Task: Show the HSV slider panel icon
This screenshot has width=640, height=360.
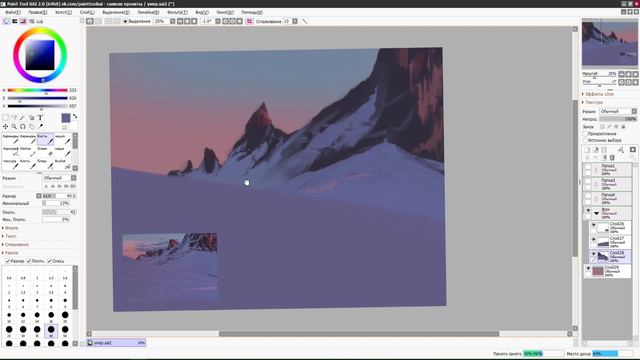Action: pos(23,21)
